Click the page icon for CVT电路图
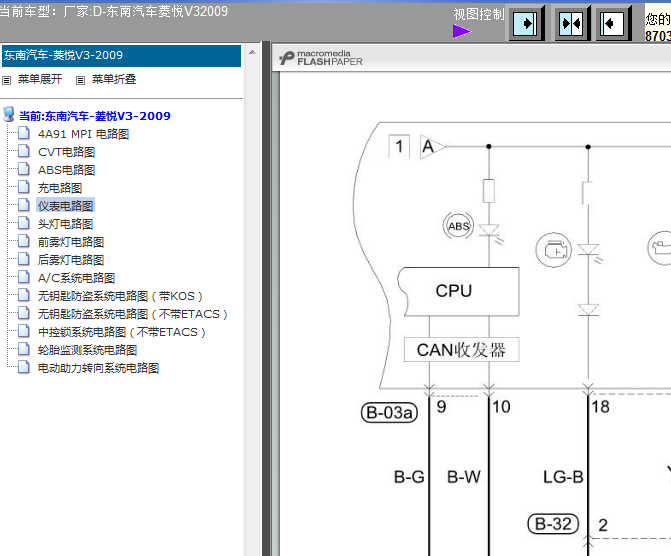This screenshot has height=556, width=671. pyautogui.click(x=24, y=151)
